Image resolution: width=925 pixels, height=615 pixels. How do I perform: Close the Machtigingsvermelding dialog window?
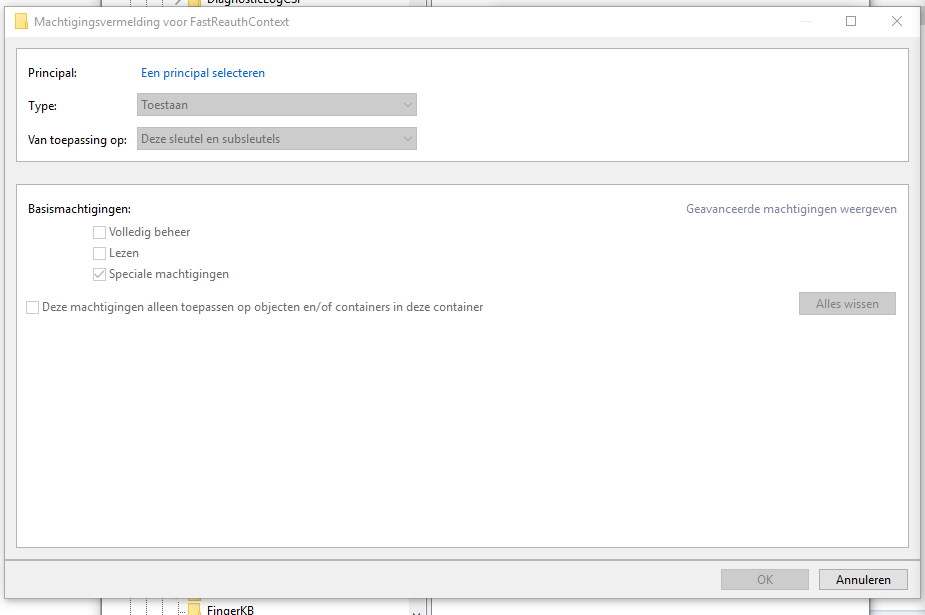[897, 21]
